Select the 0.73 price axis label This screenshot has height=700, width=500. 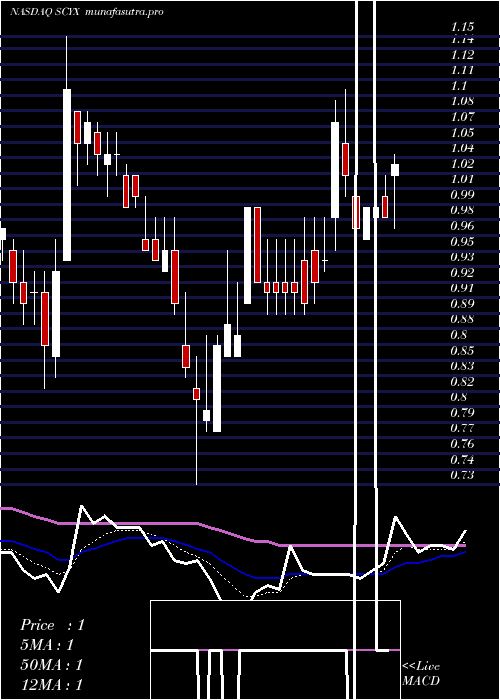pos(462,475)
